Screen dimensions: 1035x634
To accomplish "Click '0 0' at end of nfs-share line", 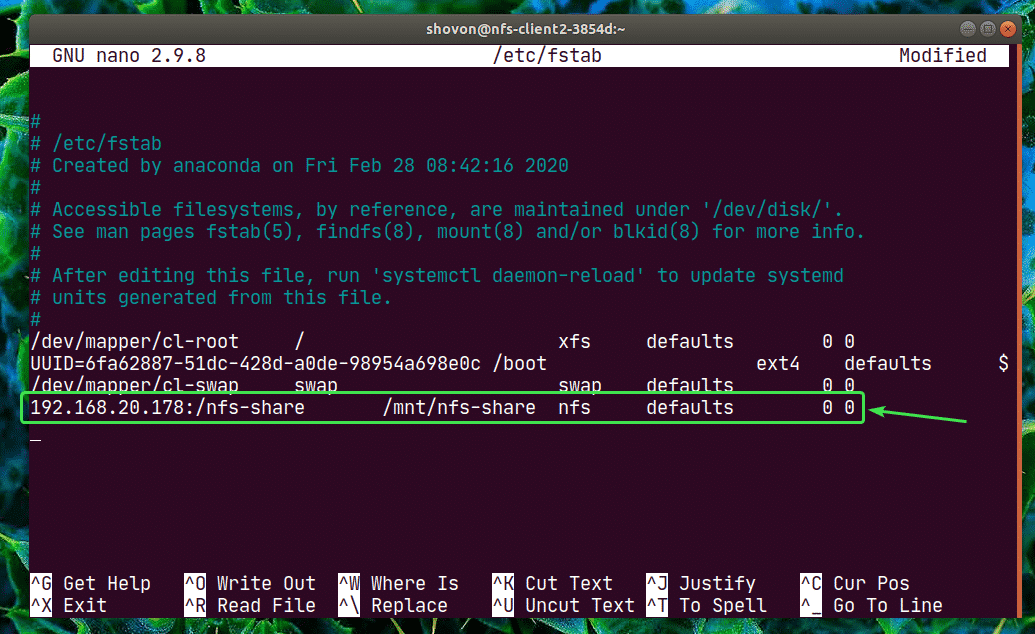I will tap(838, 407).
